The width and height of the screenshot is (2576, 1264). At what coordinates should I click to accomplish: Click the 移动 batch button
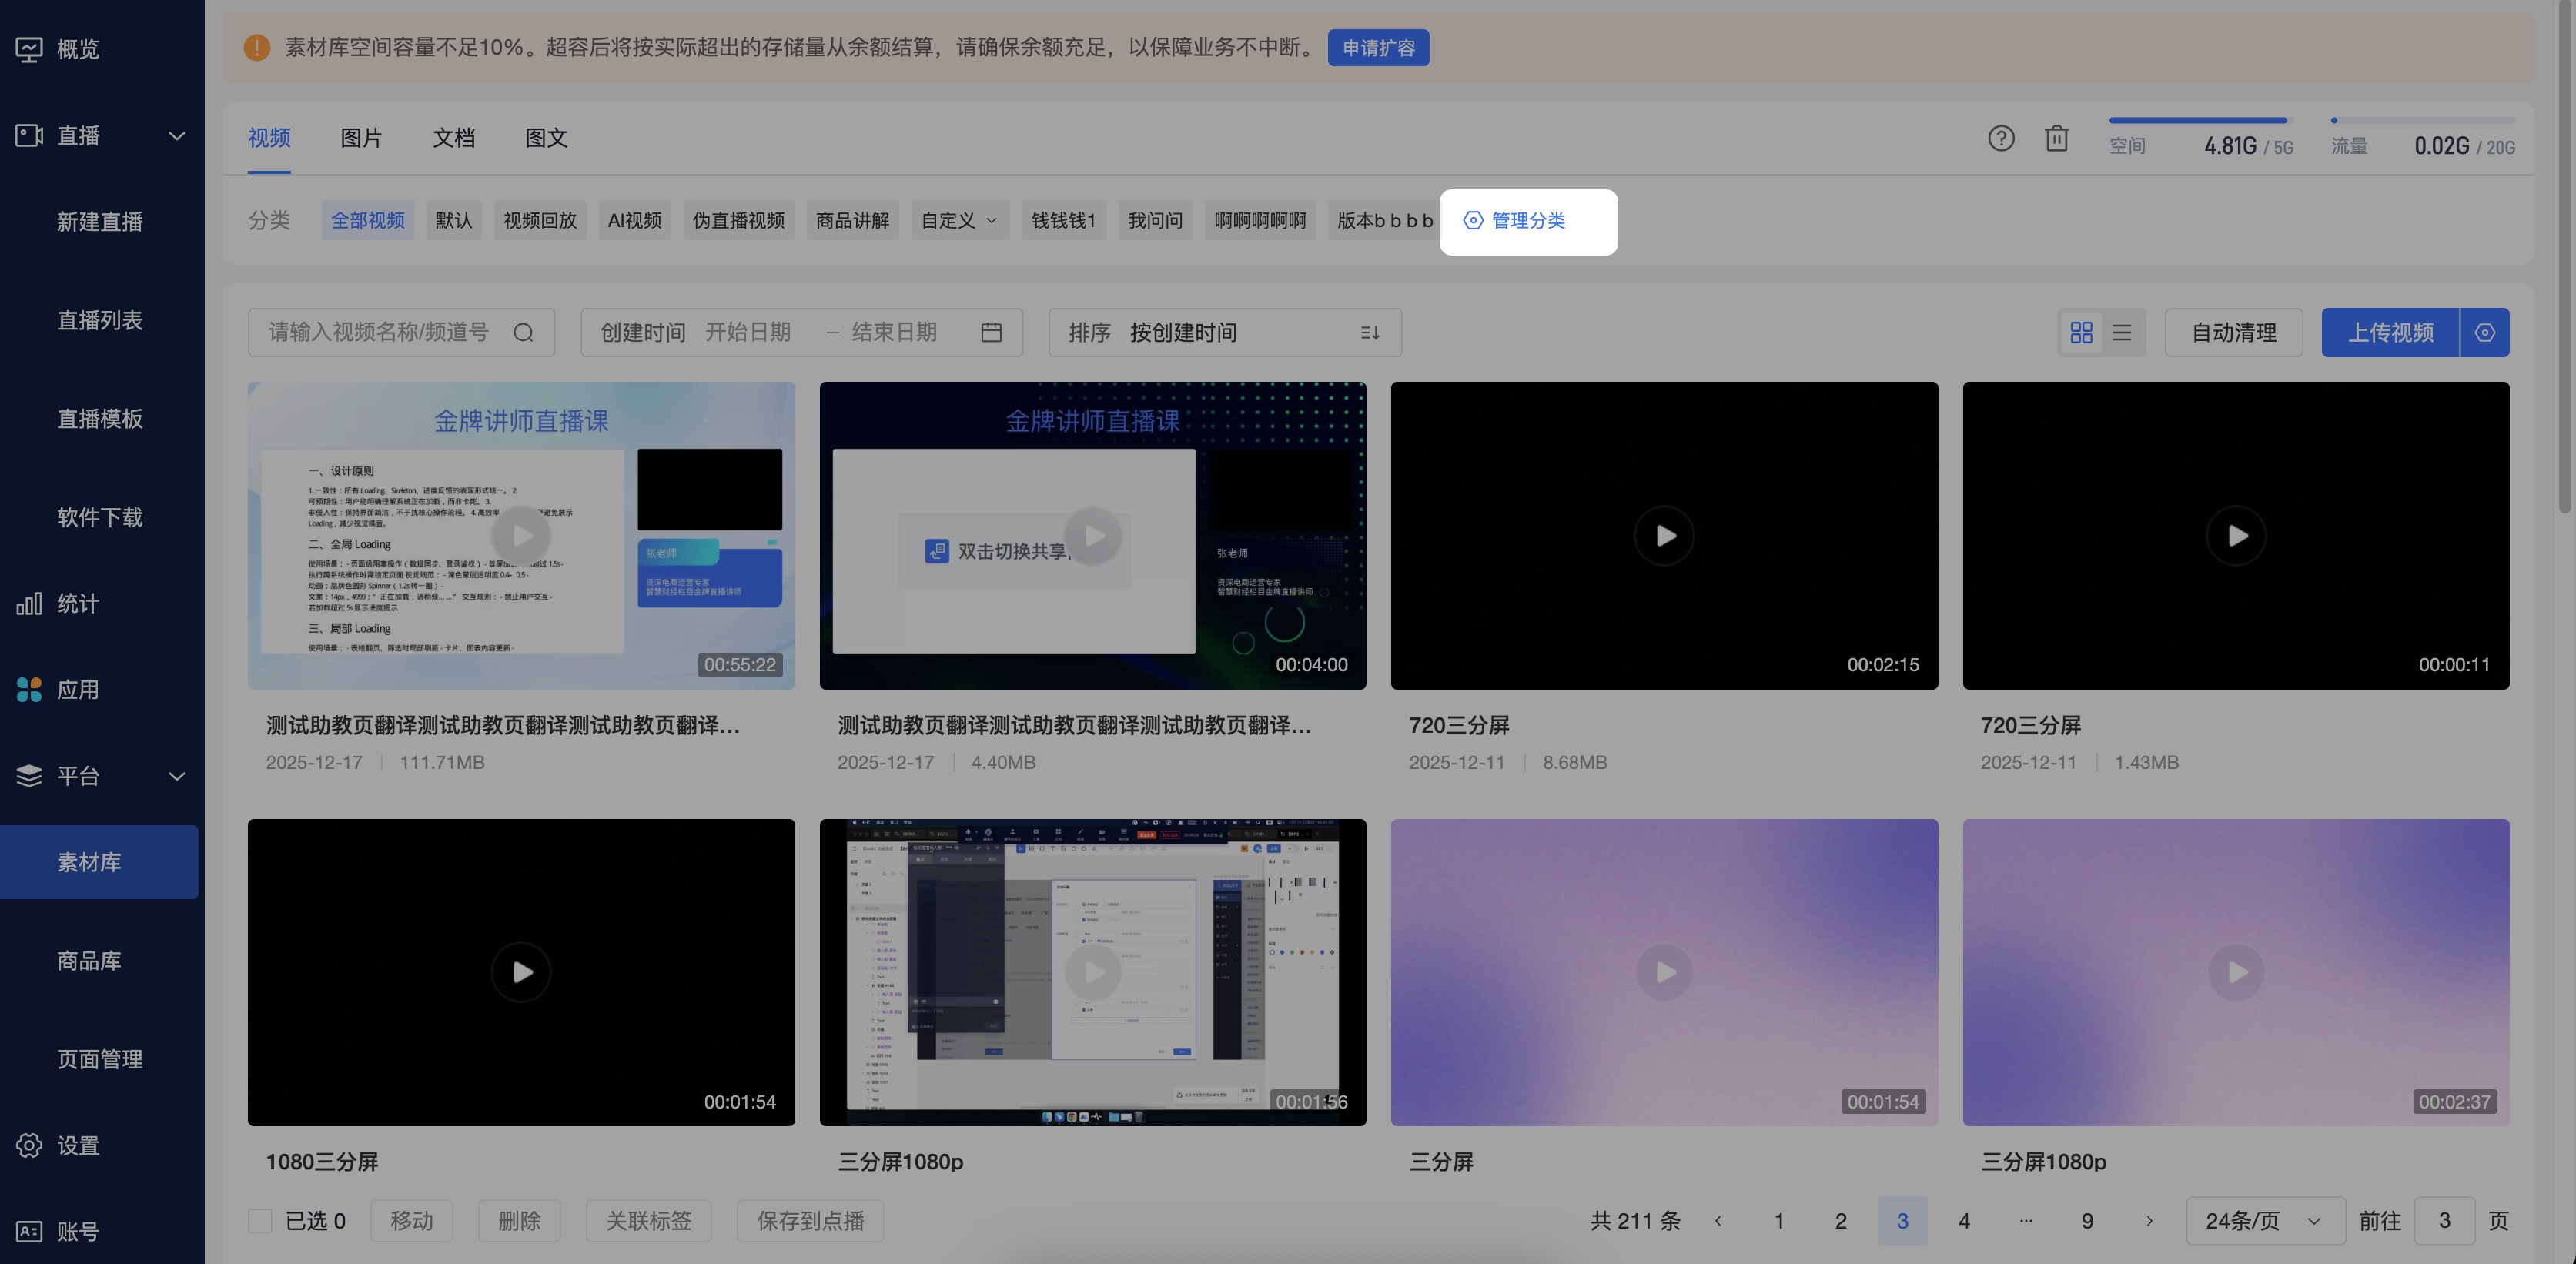click(x=412, y=1221)
